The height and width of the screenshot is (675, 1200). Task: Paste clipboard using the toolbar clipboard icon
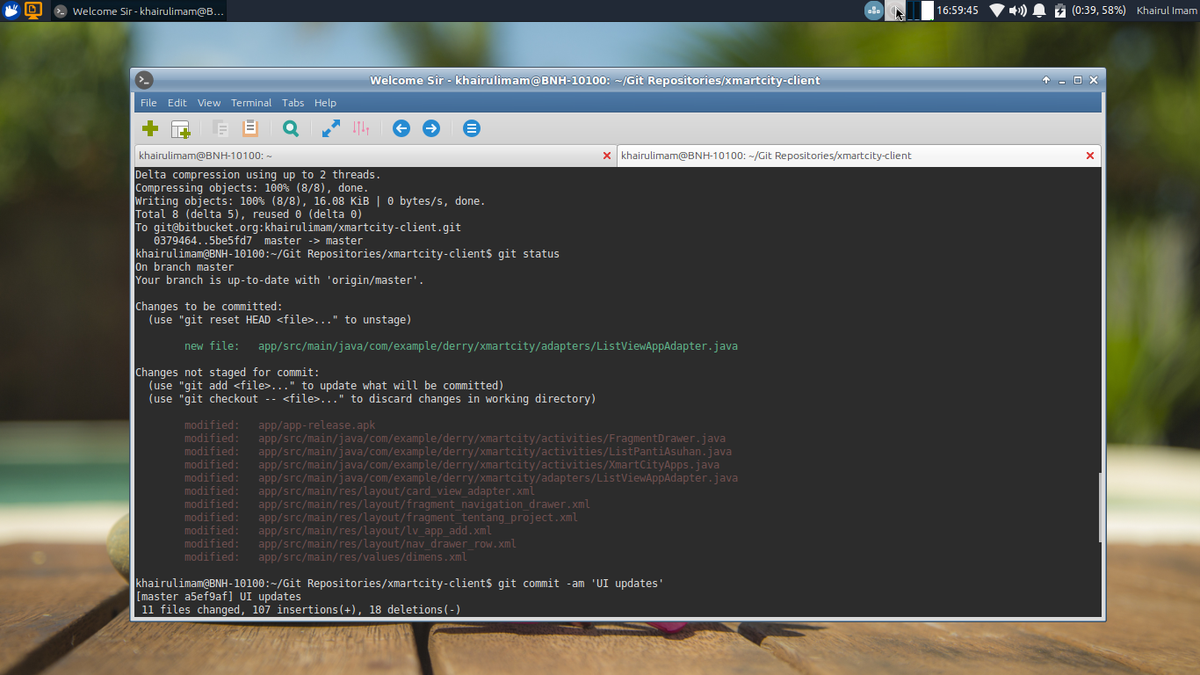[250, 128]
